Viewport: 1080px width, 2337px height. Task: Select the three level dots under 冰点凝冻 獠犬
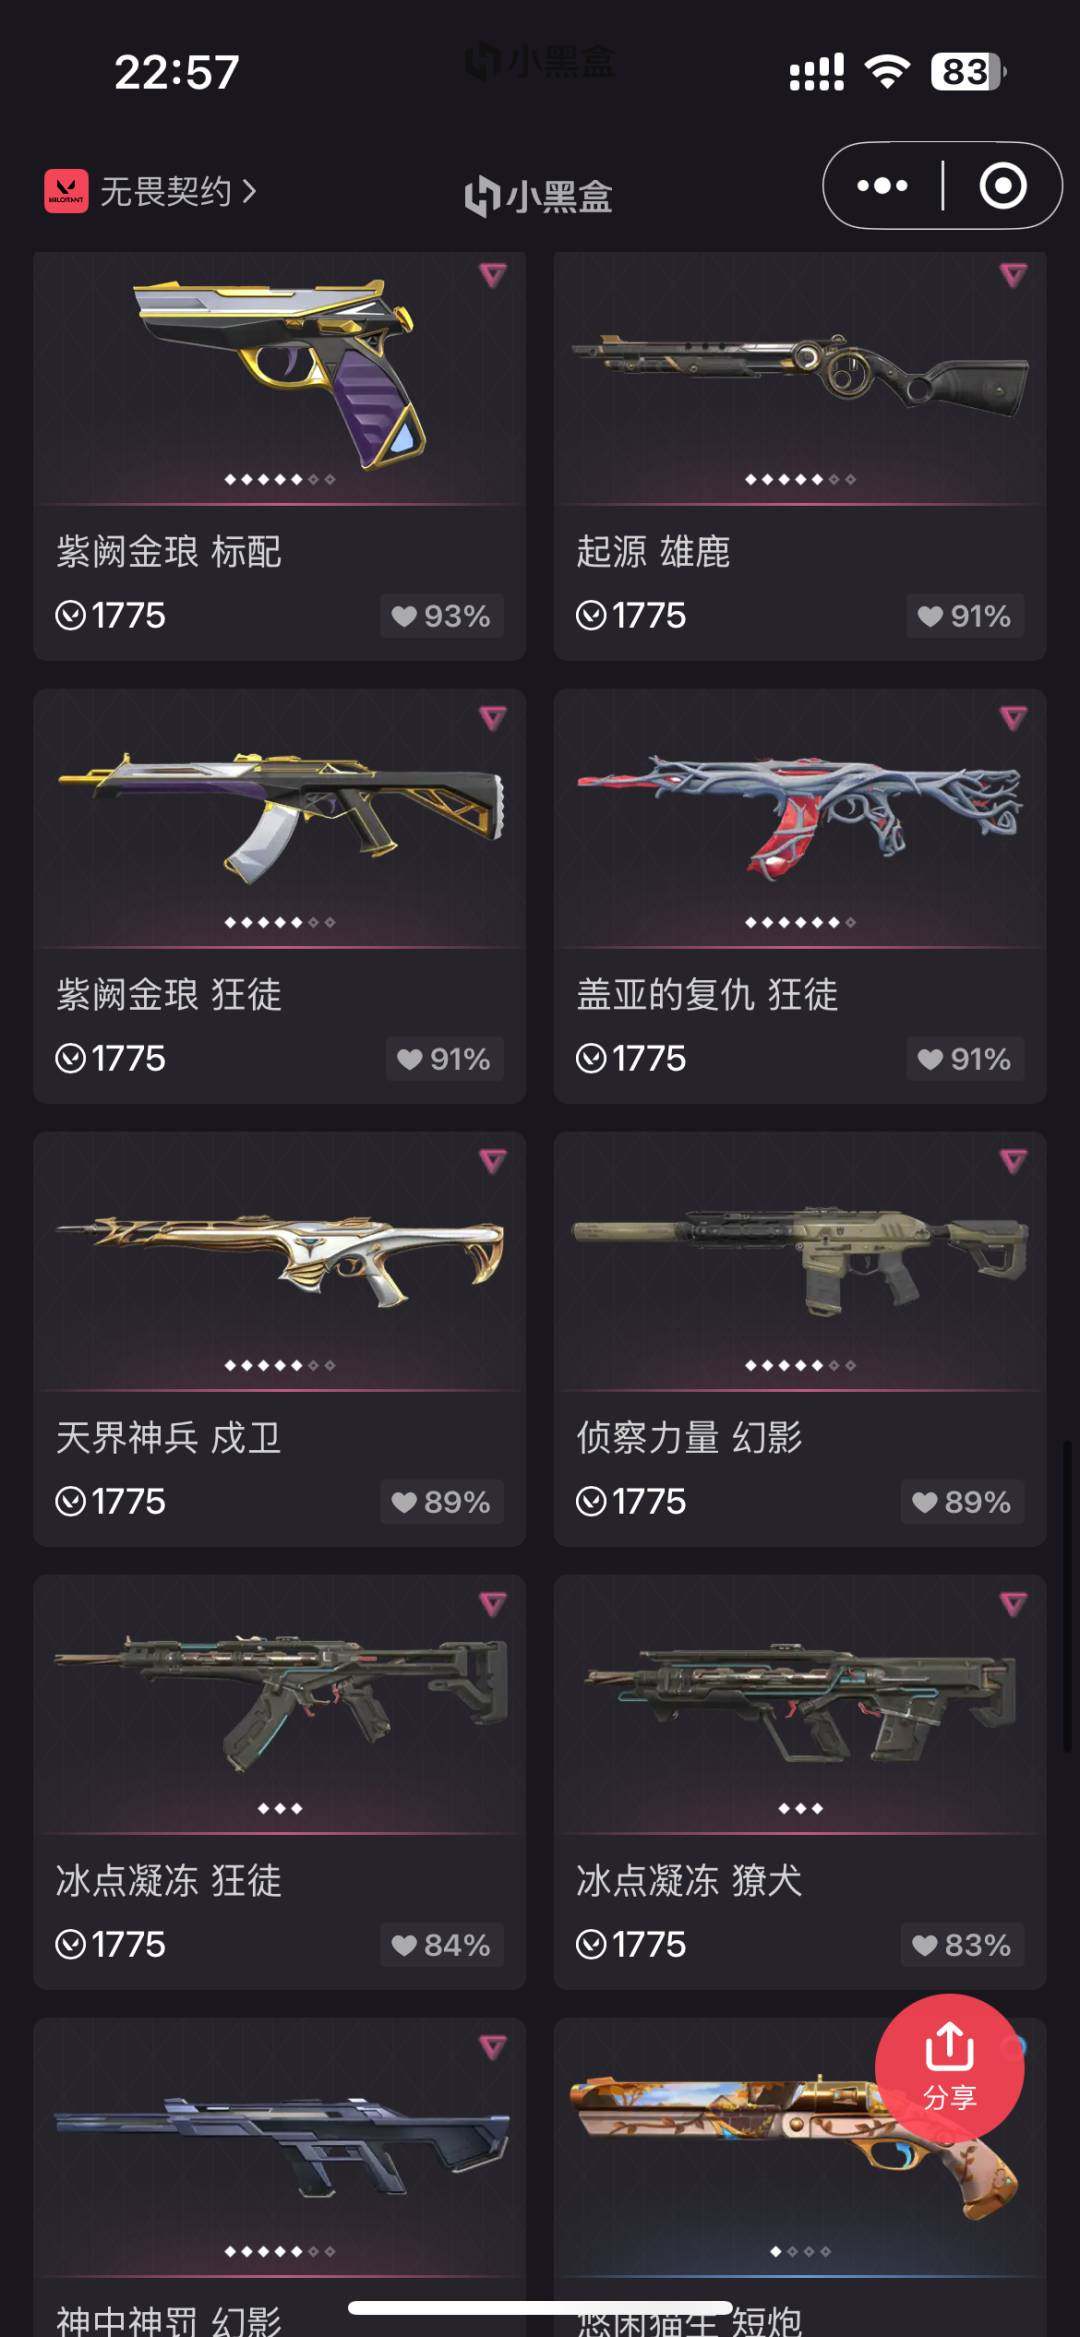click(x=800, y=1808)
